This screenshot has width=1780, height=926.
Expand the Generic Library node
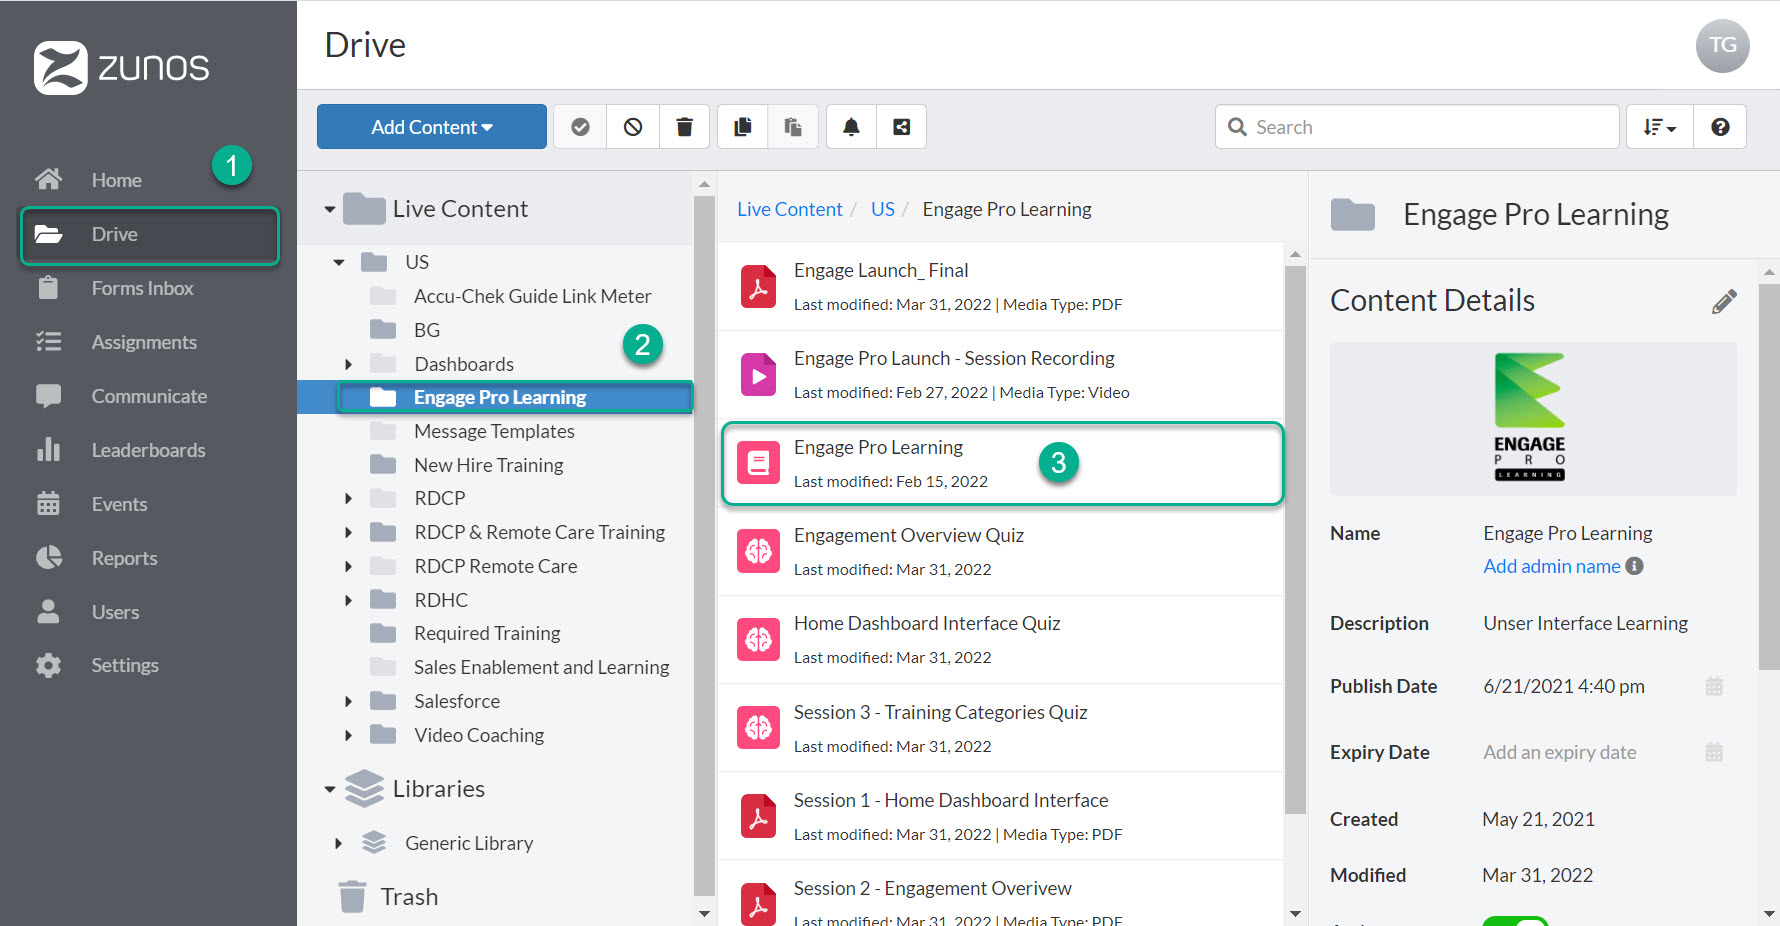(x=338, y=843)
